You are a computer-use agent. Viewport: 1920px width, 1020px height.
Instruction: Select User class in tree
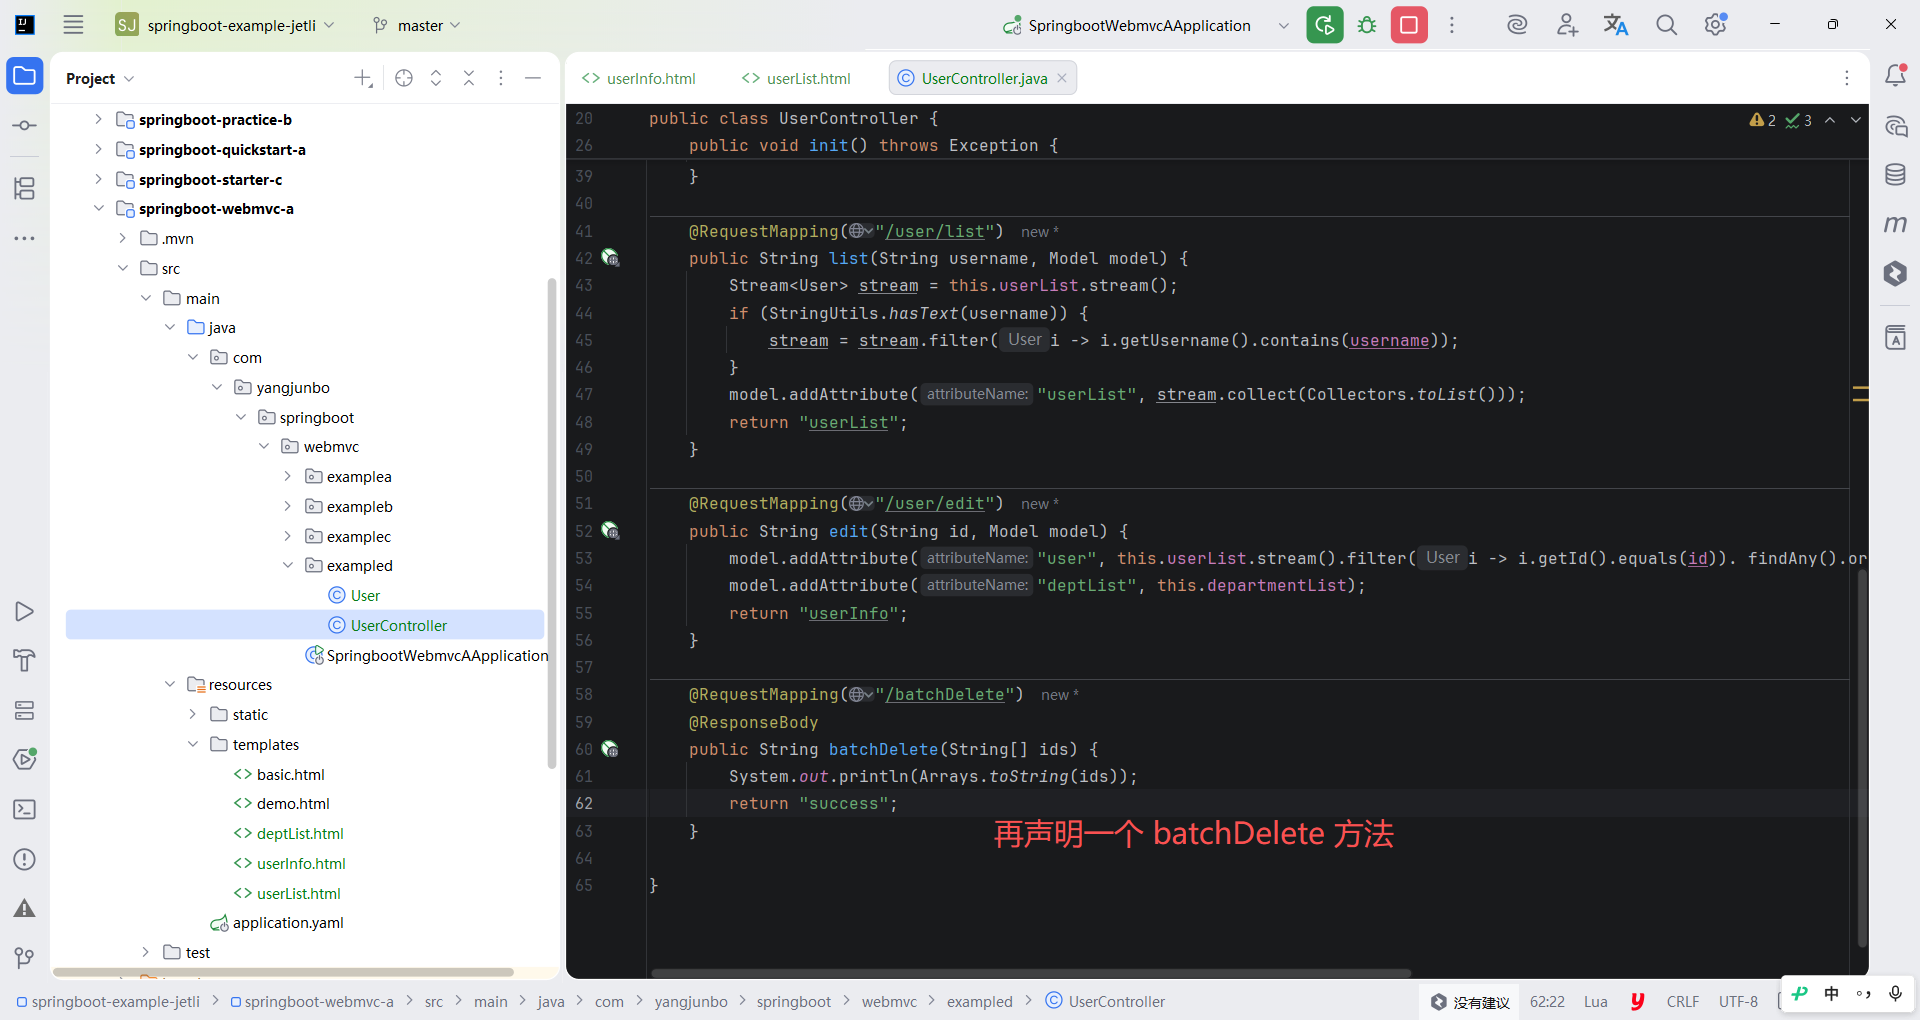[x=355, y=595]
